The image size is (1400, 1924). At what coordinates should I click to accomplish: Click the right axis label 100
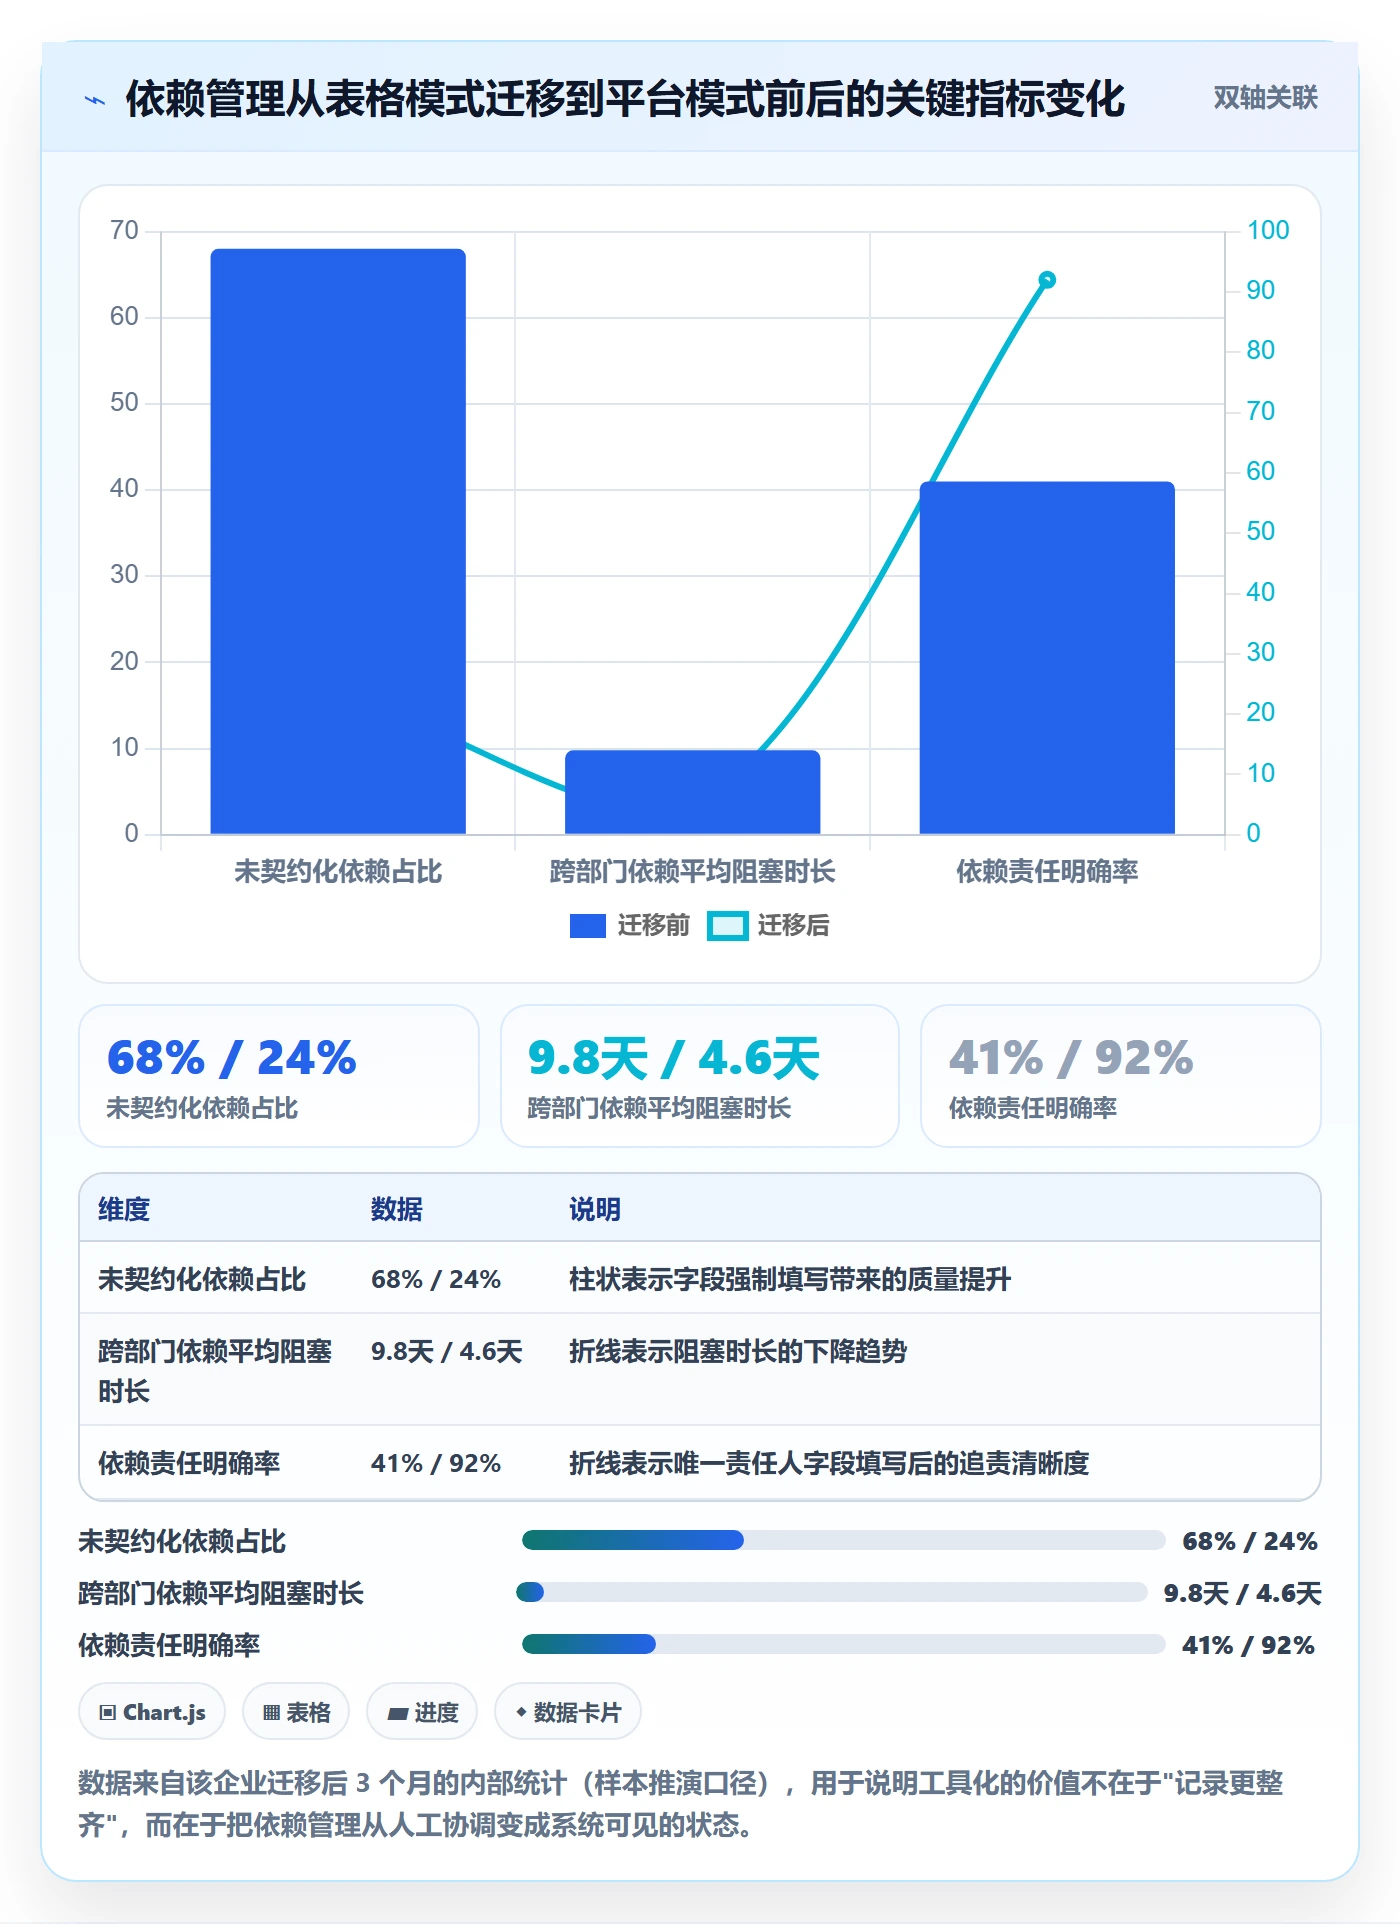click(x=1268, y=230)
